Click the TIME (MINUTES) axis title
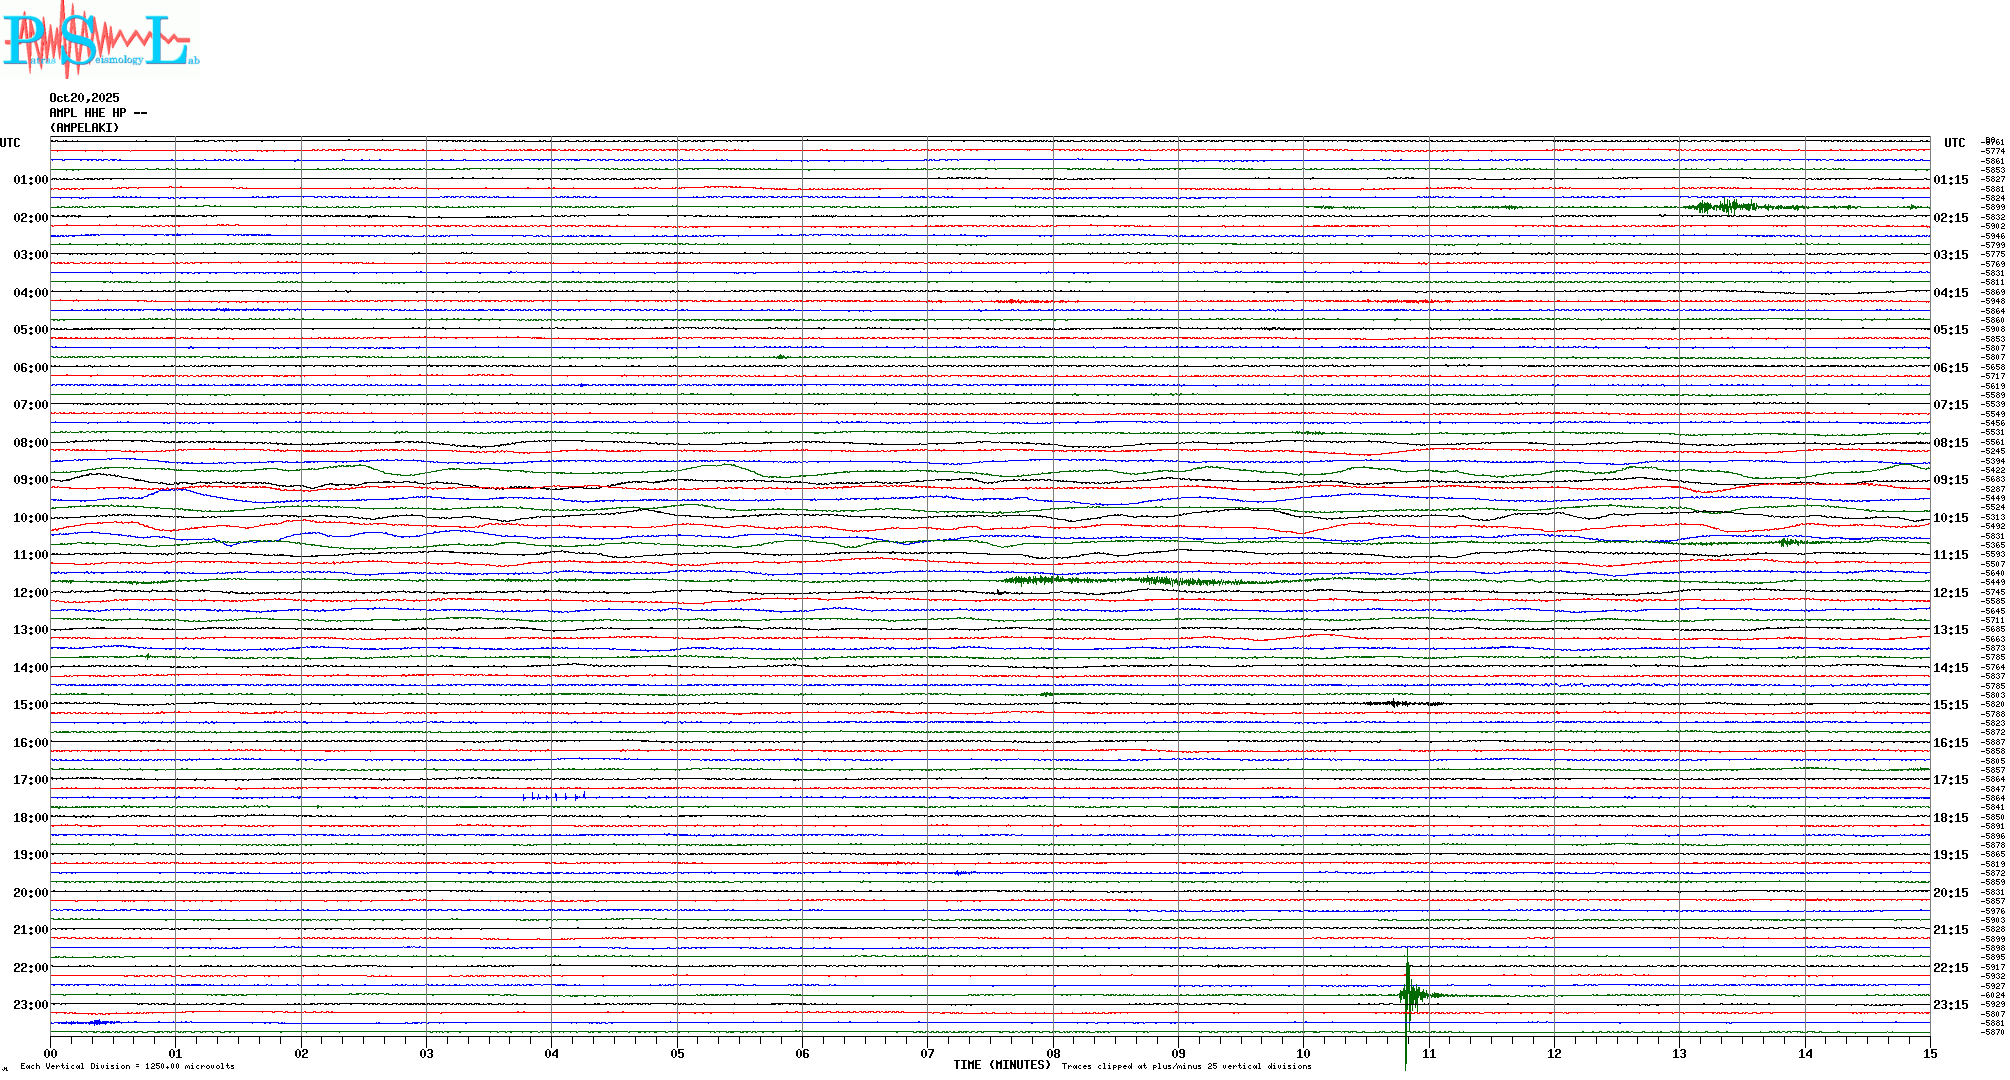This screenshot has height=1080, width=2010. (1002, 1065)
